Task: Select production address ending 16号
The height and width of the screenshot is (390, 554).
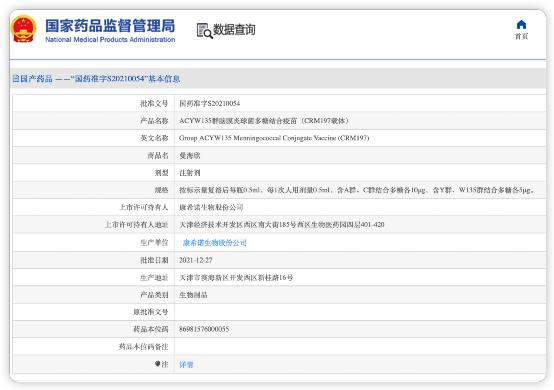Action: pos(236,278)
